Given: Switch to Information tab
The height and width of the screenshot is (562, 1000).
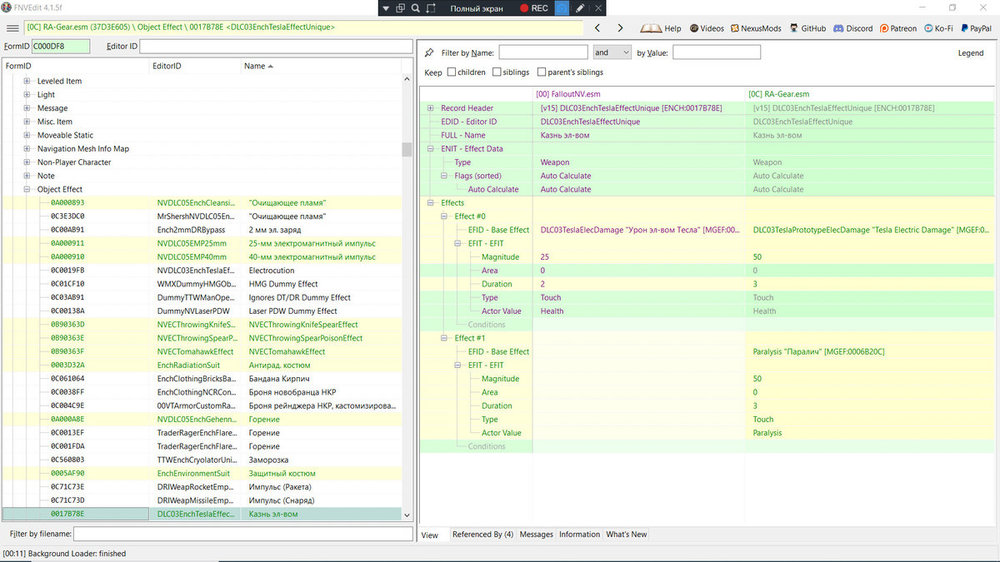Looking at the screenshot, I should 579,535.
